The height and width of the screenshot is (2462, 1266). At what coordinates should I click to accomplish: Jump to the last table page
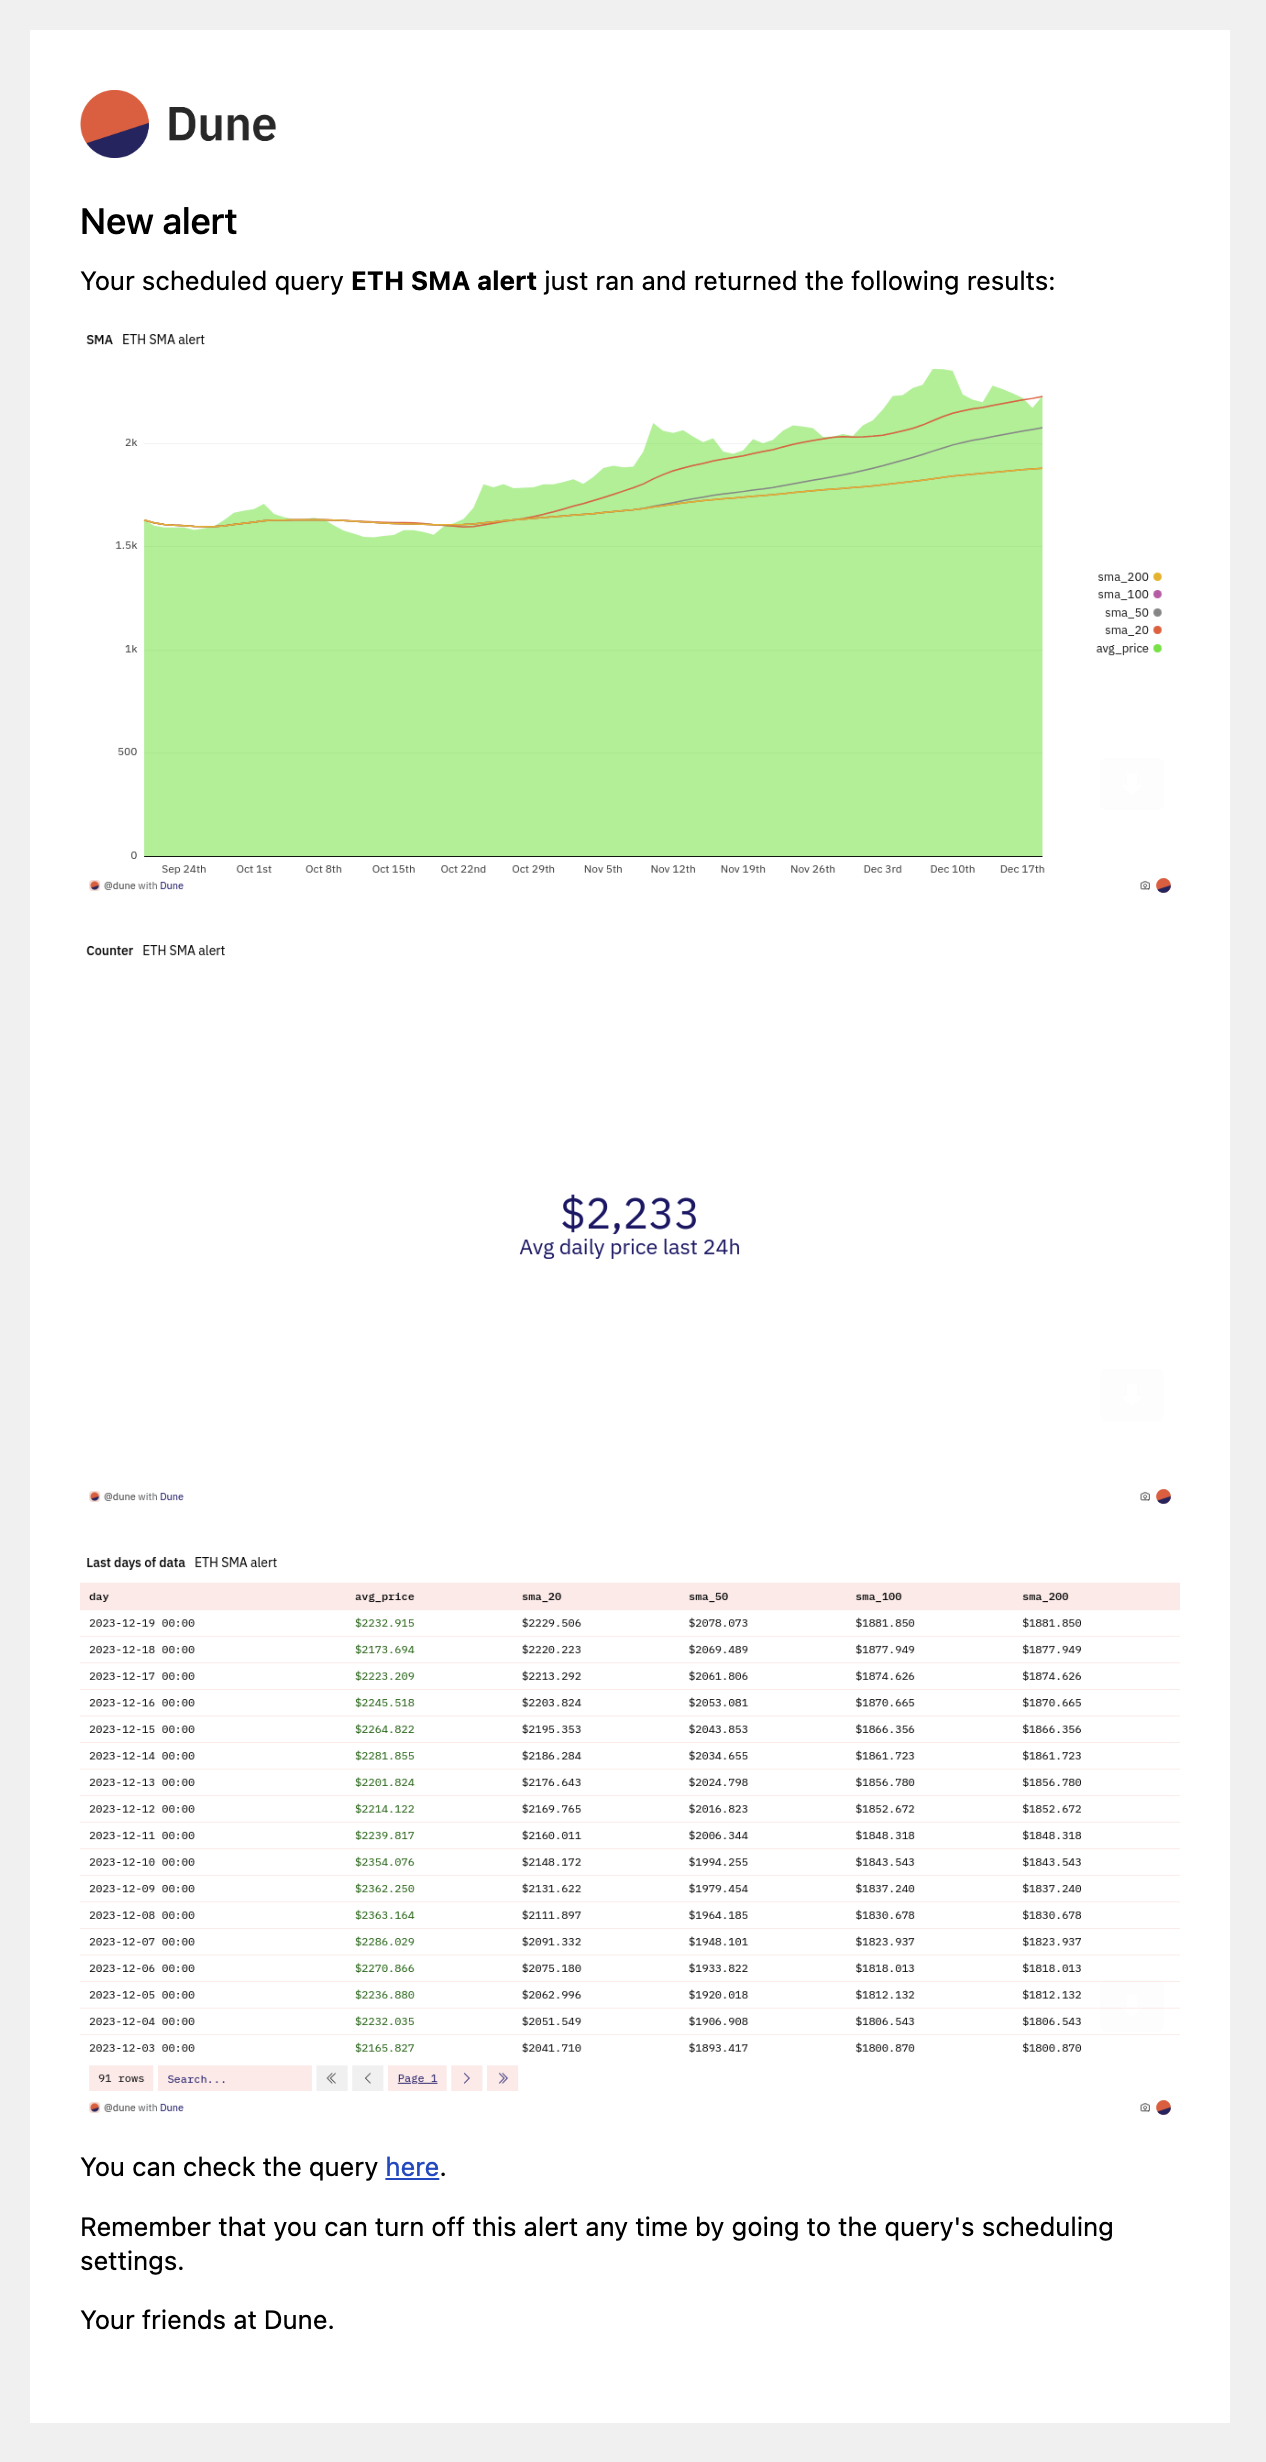click(502, 2078)
